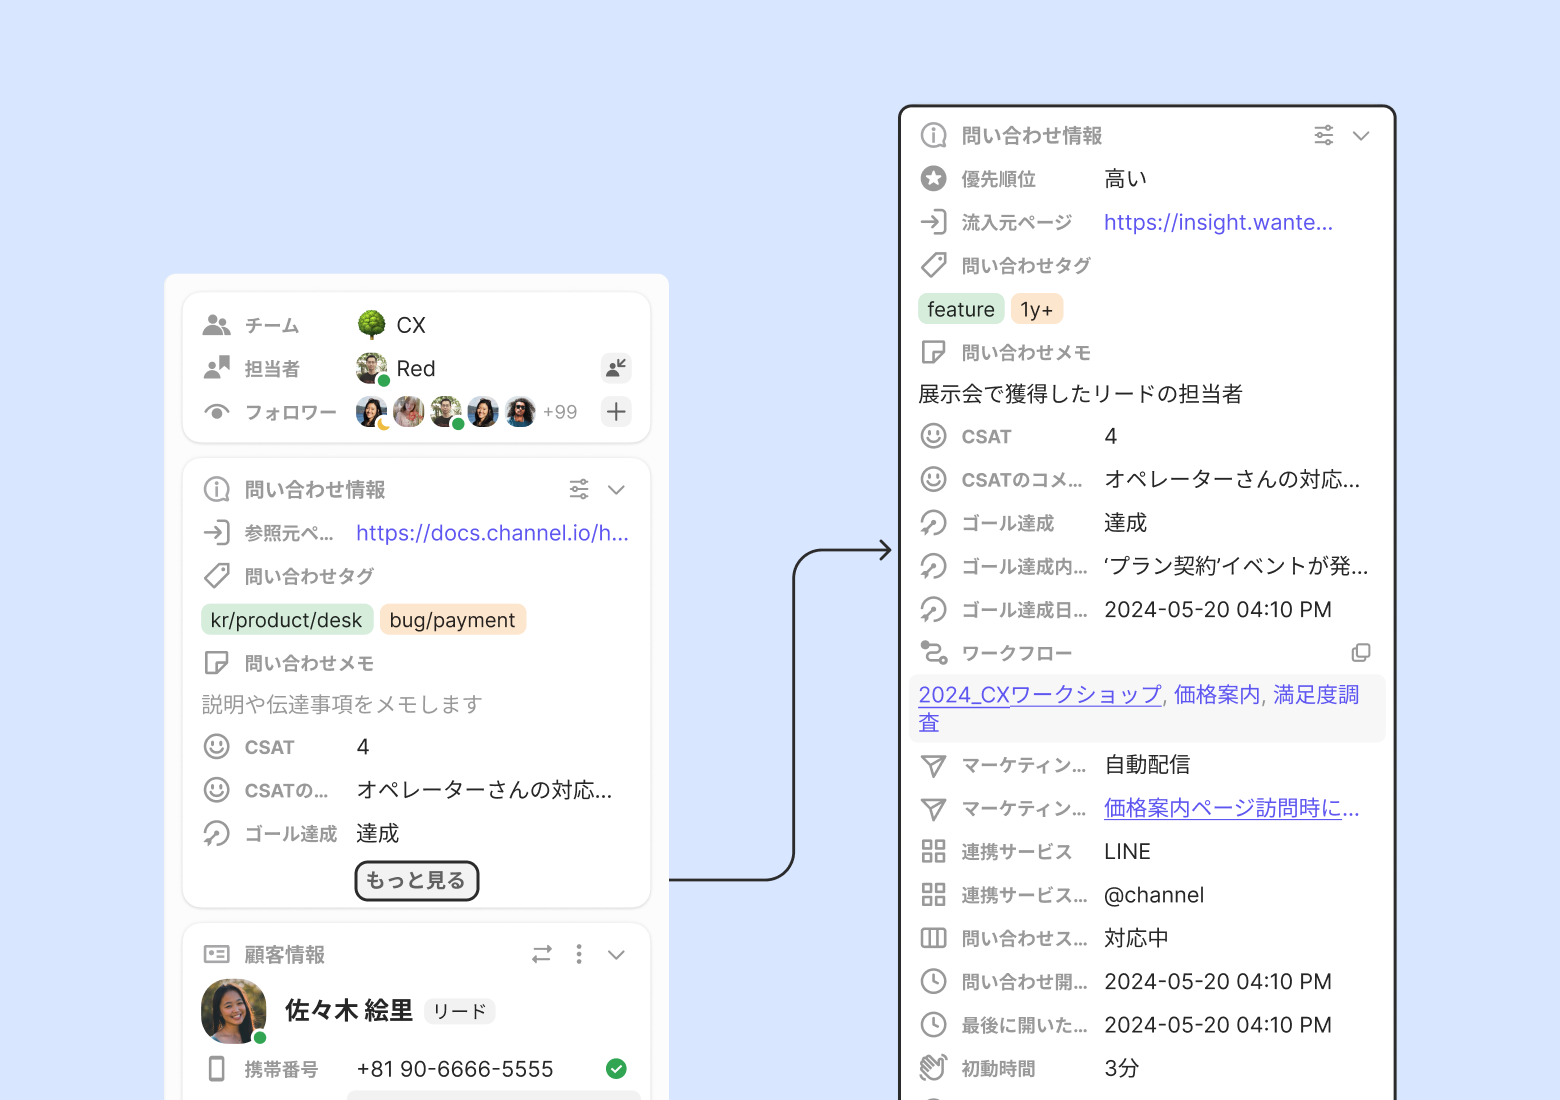Click the 問い合わせス... columns icon
Viewport: 1560px width, 1100px height.
[934, 938]
